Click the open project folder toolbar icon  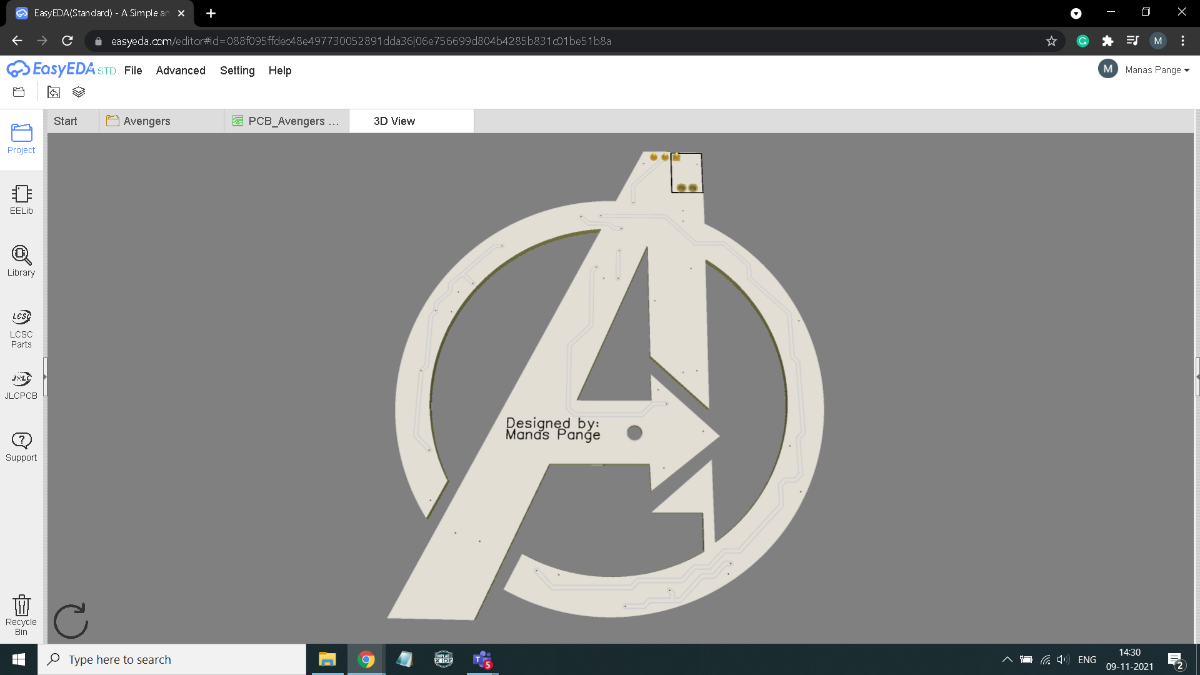click(18, 92)
